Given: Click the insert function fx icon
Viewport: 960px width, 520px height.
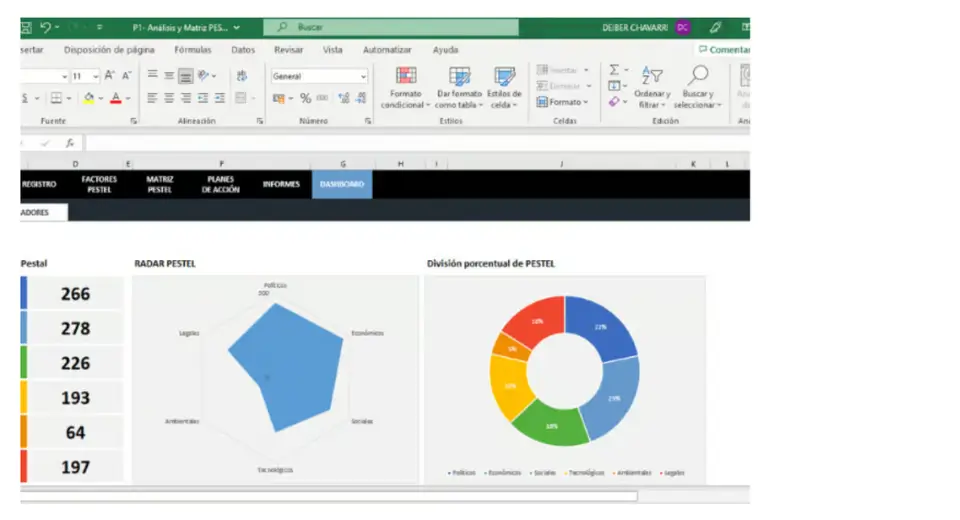Looking at the screenshot, I should 70,143.
